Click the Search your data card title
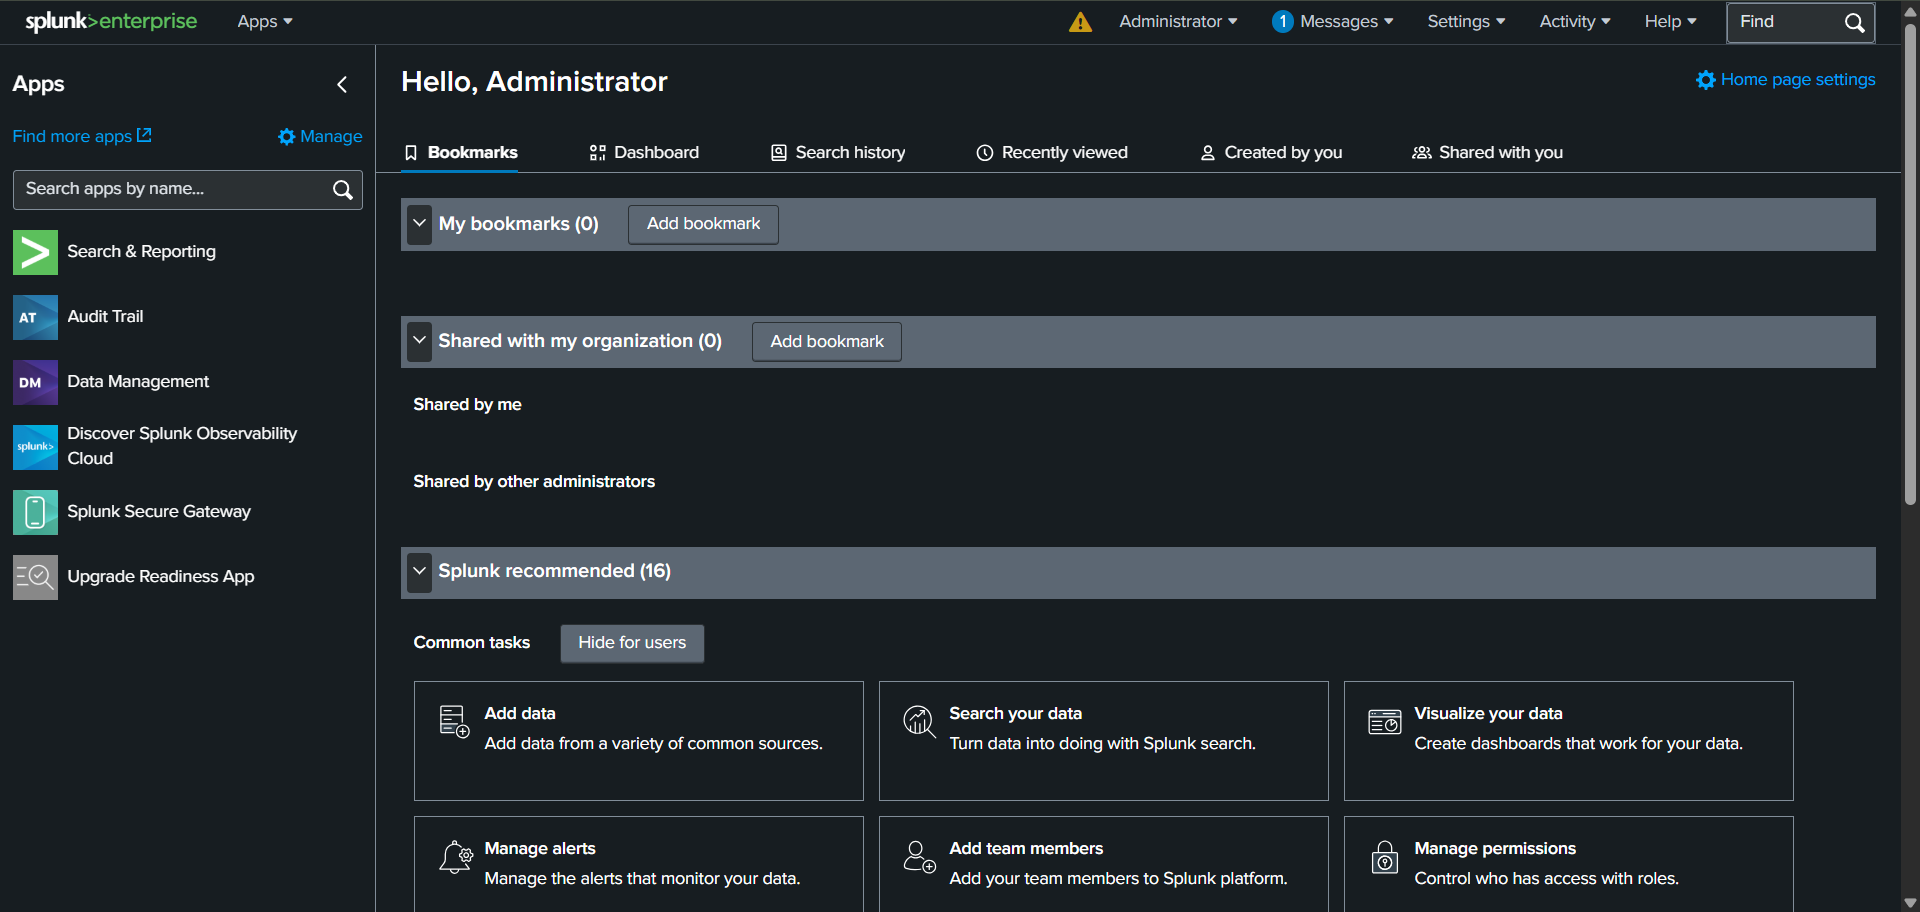This screenshot has height=912, width=1920. 1015,714
